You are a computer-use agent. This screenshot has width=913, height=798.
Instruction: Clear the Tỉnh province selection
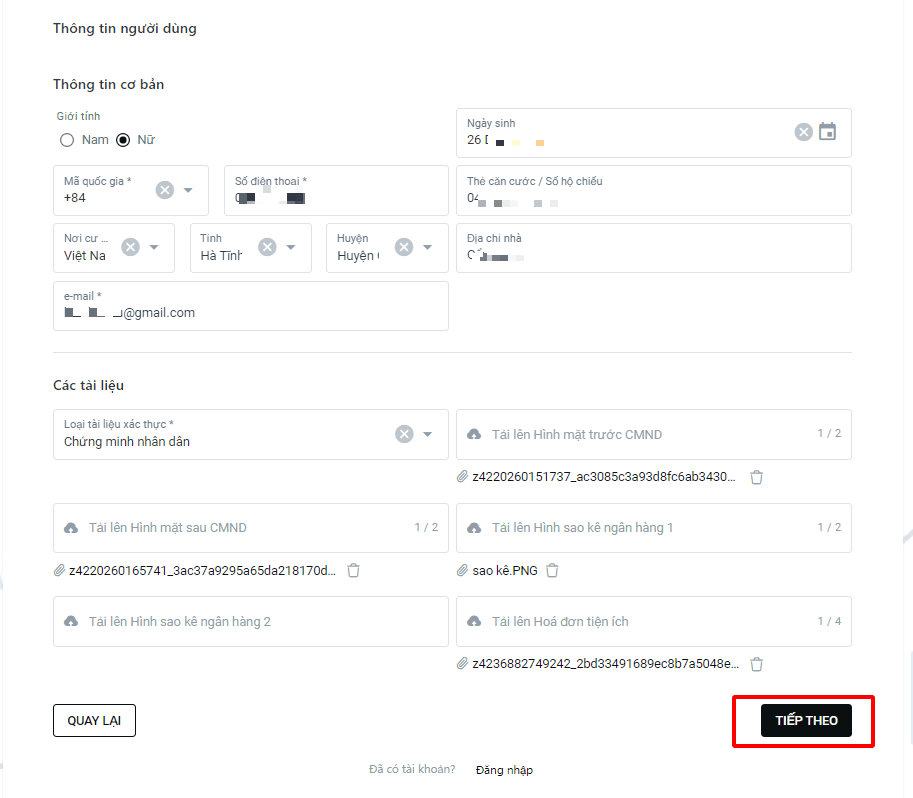click(267, 247)
